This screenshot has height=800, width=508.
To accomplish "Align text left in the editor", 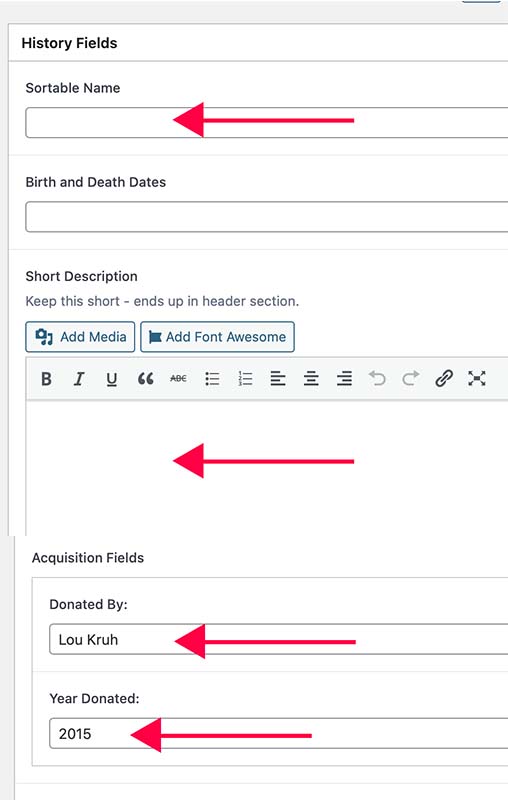I will tap(278, 379).
